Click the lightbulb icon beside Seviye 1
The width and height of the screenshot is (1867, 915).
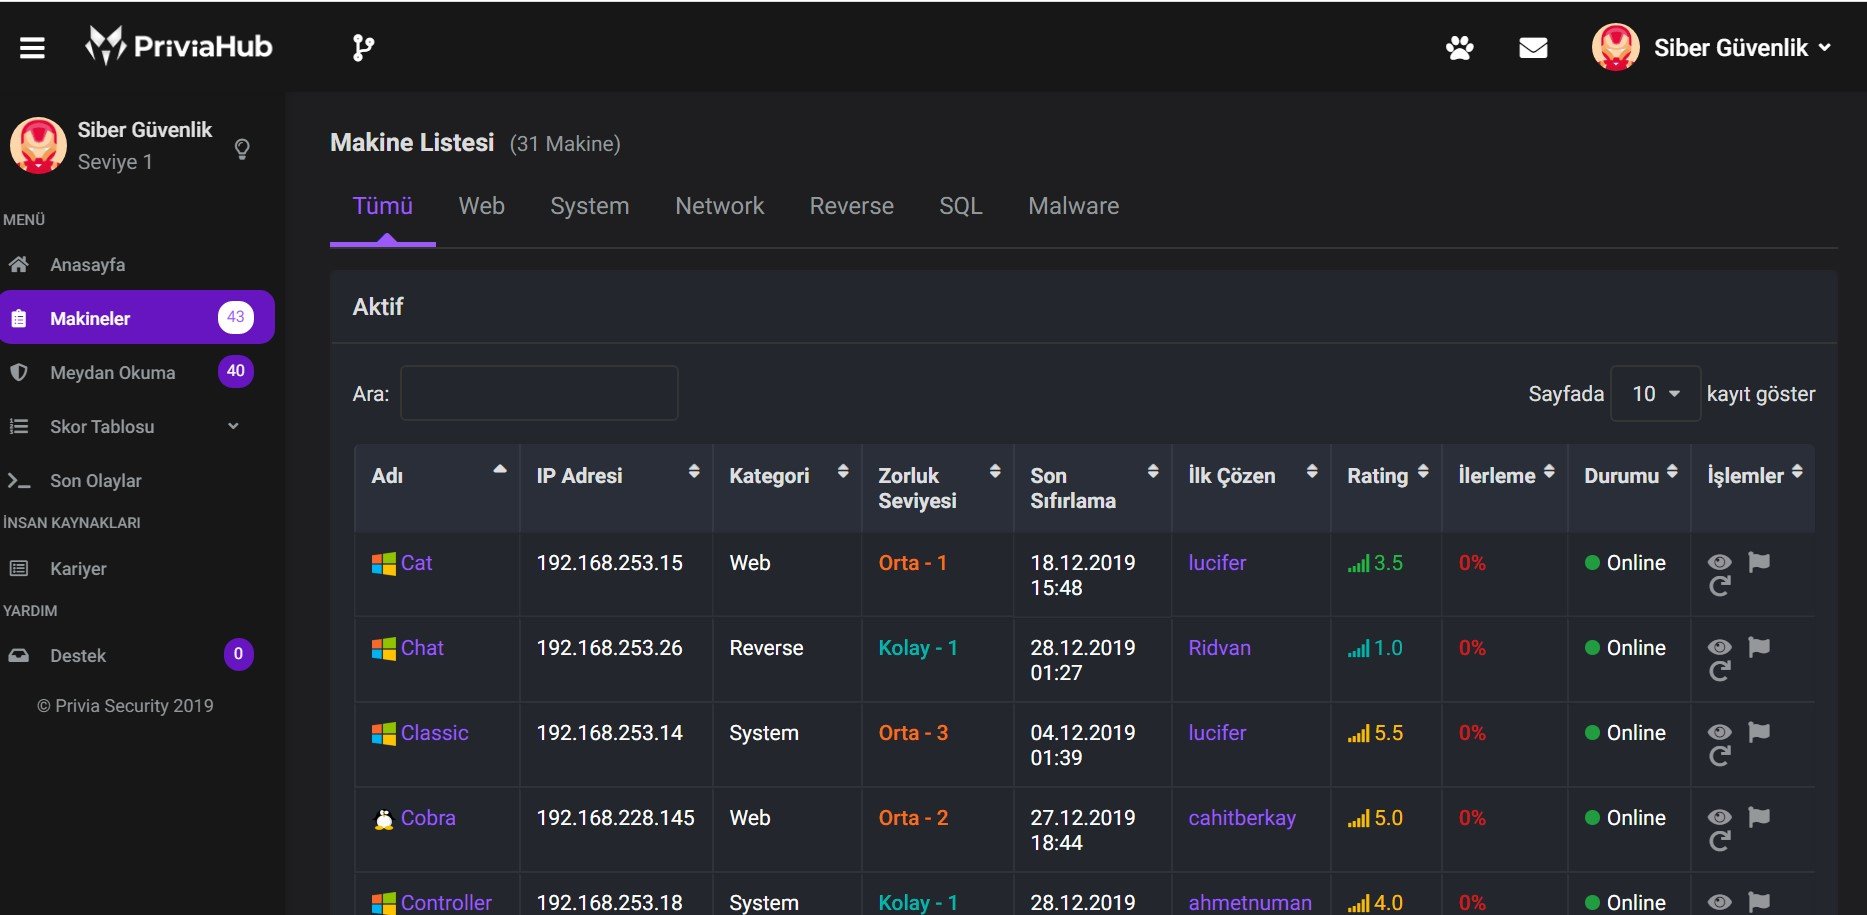242,149
